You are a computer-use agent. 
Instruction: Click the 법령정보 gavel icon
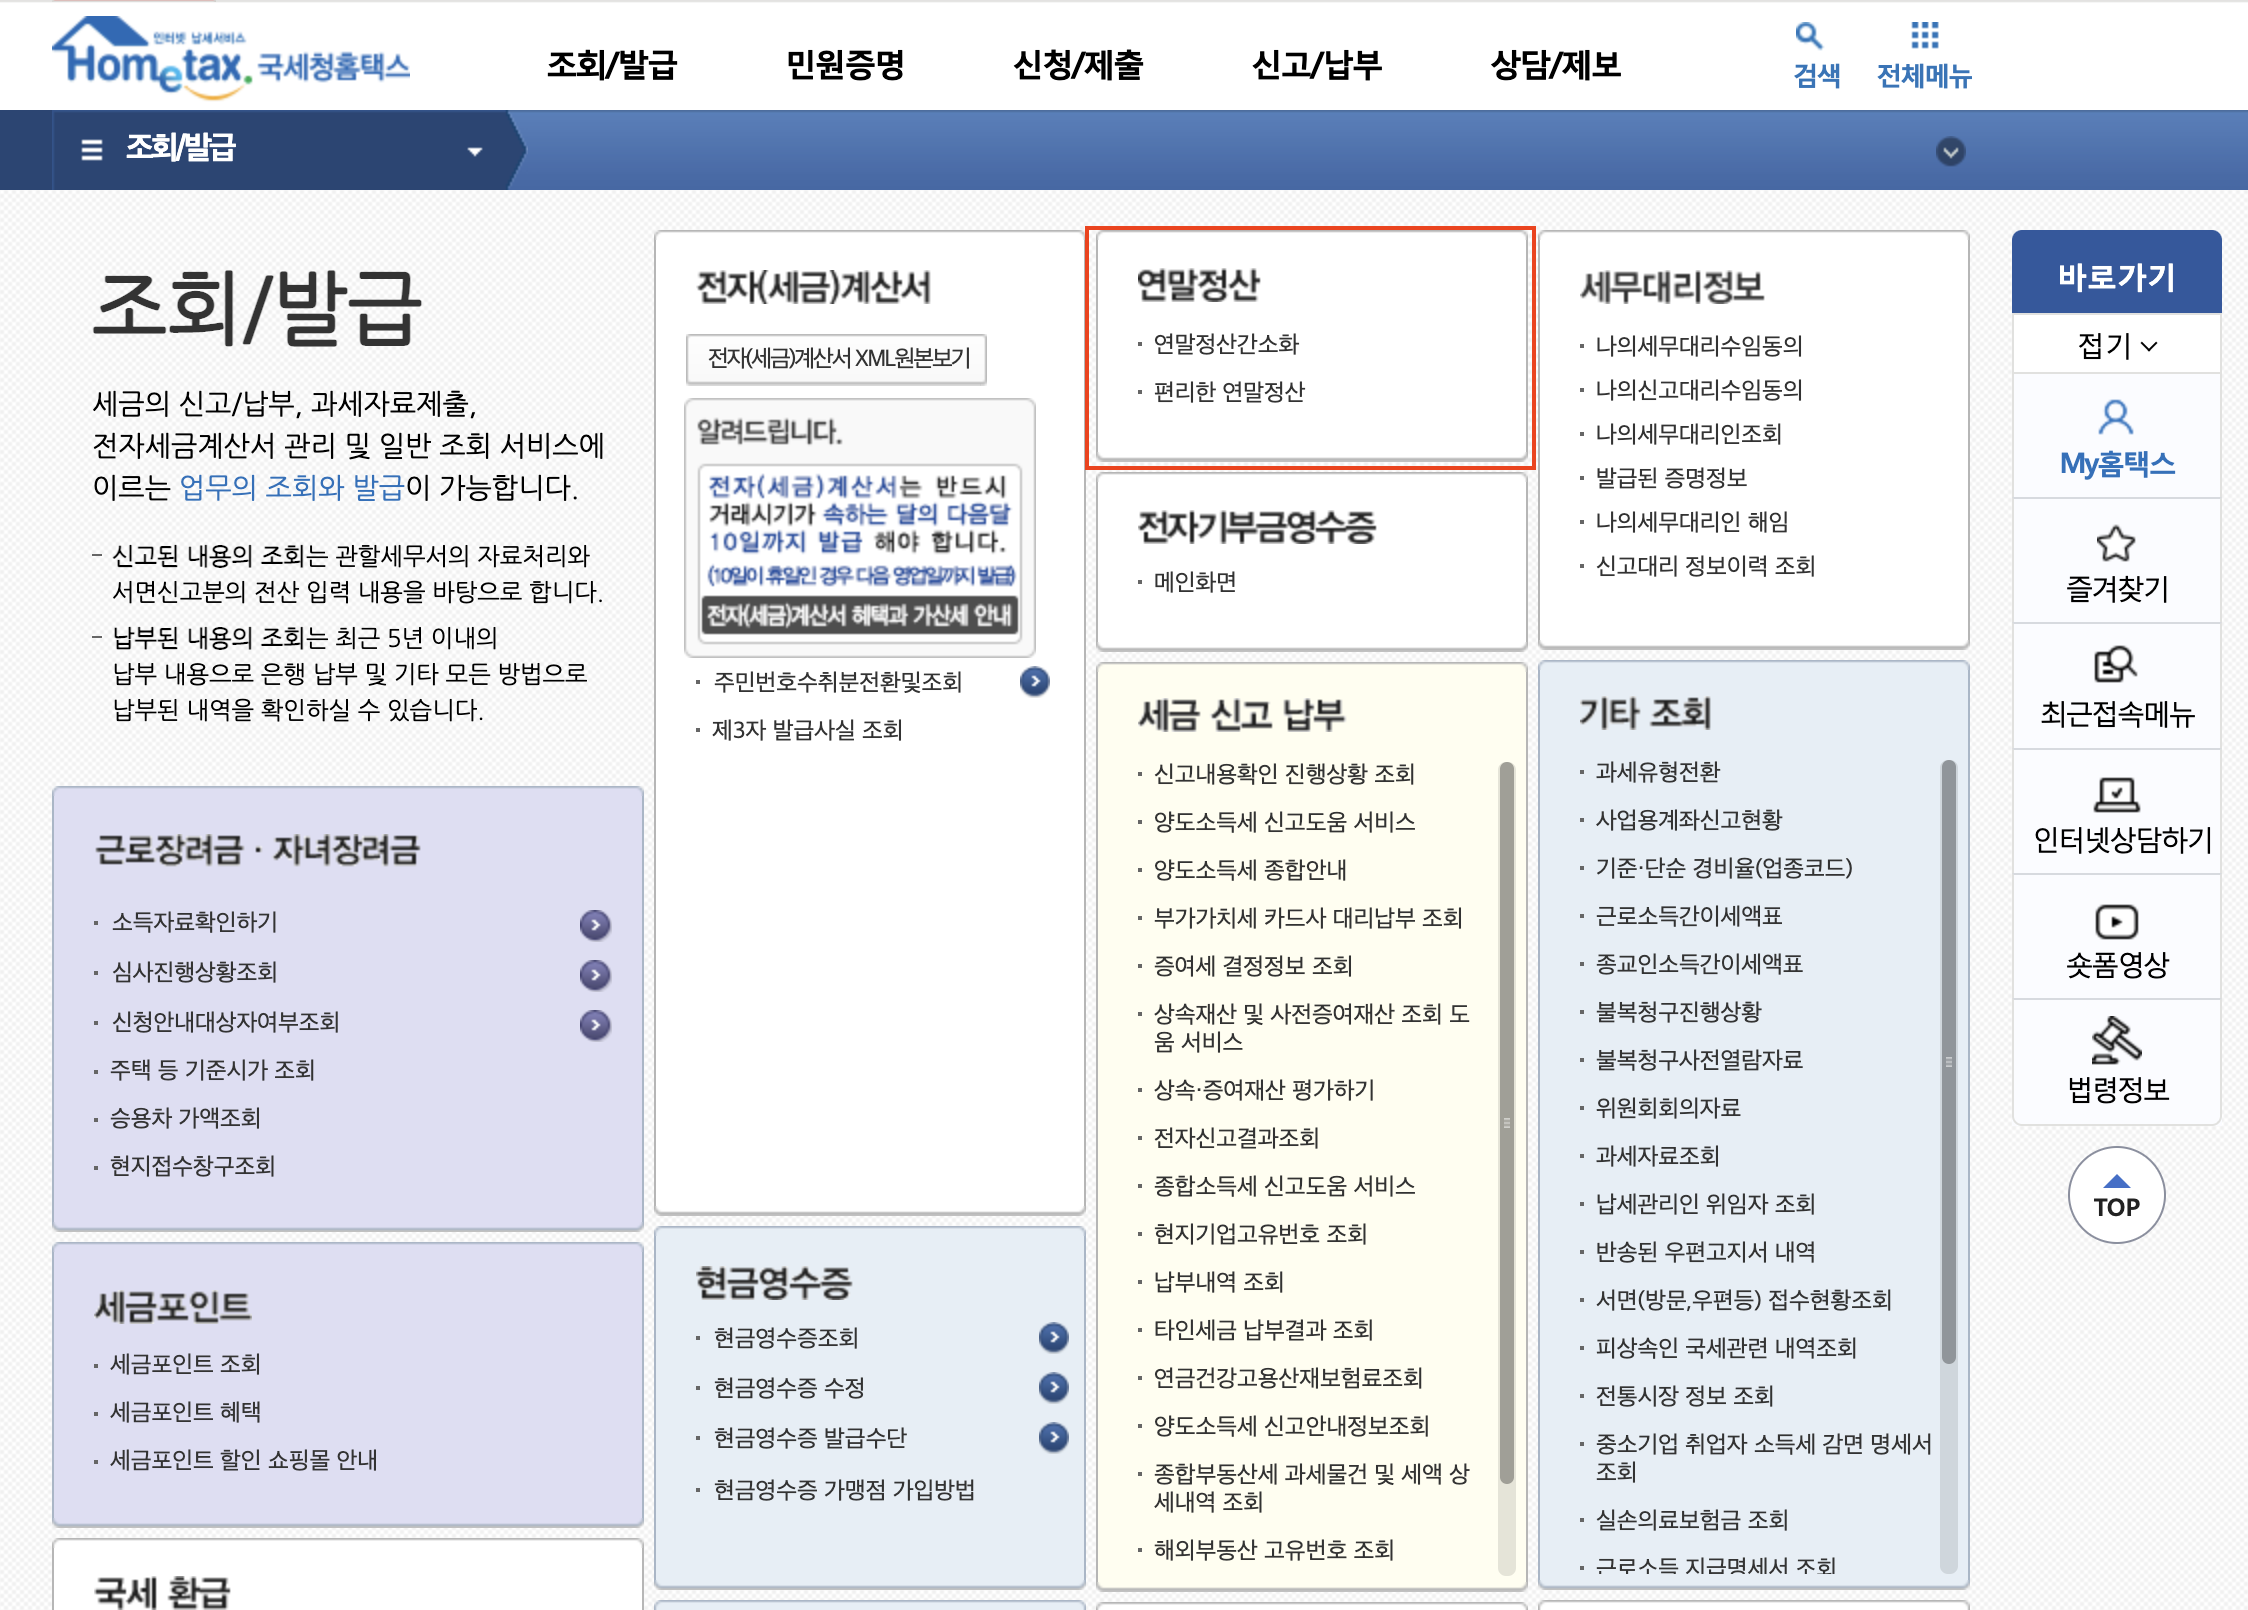click(x=2116, y=1040)
